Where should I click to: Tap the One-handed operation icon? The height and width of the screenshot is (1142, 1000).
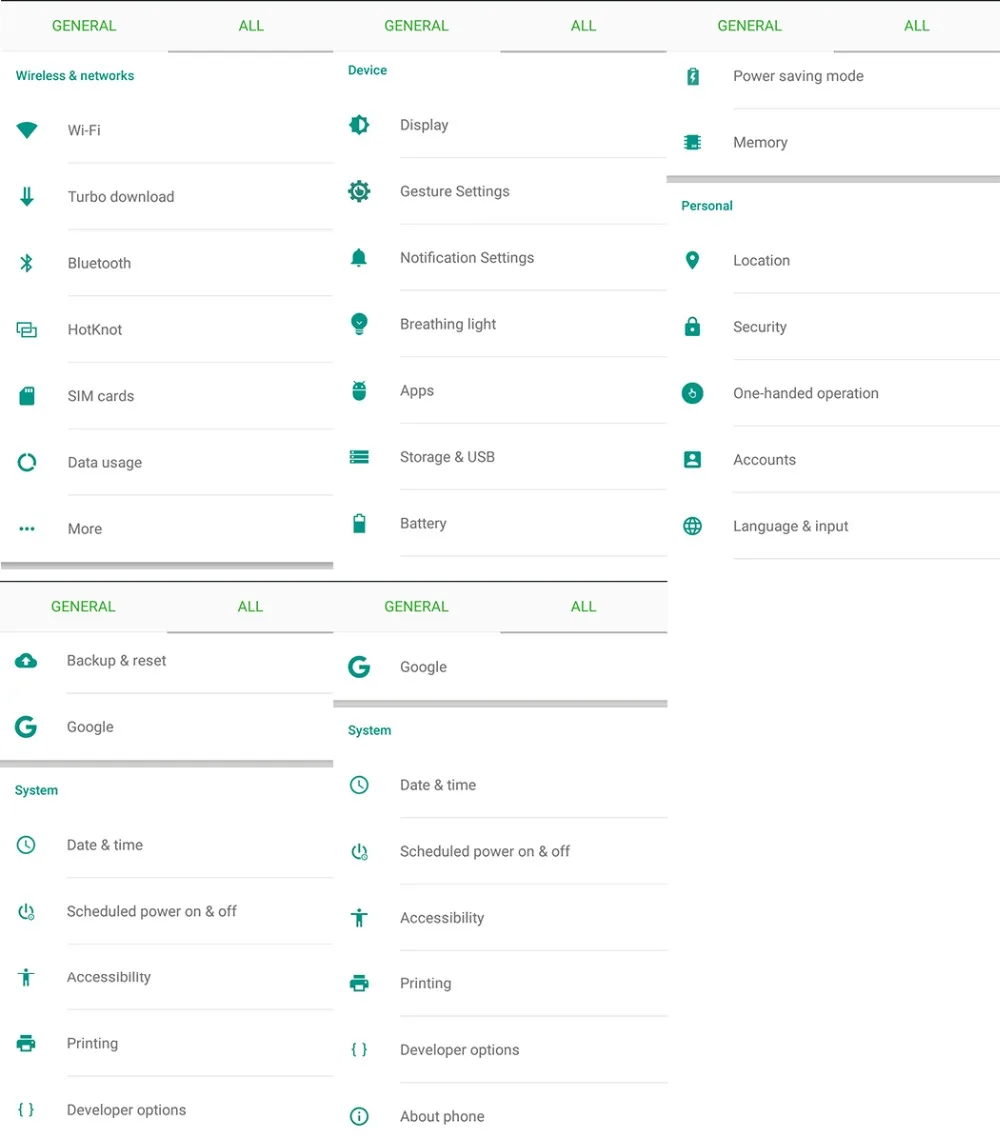pyautogui.click(x=693, y=393)
